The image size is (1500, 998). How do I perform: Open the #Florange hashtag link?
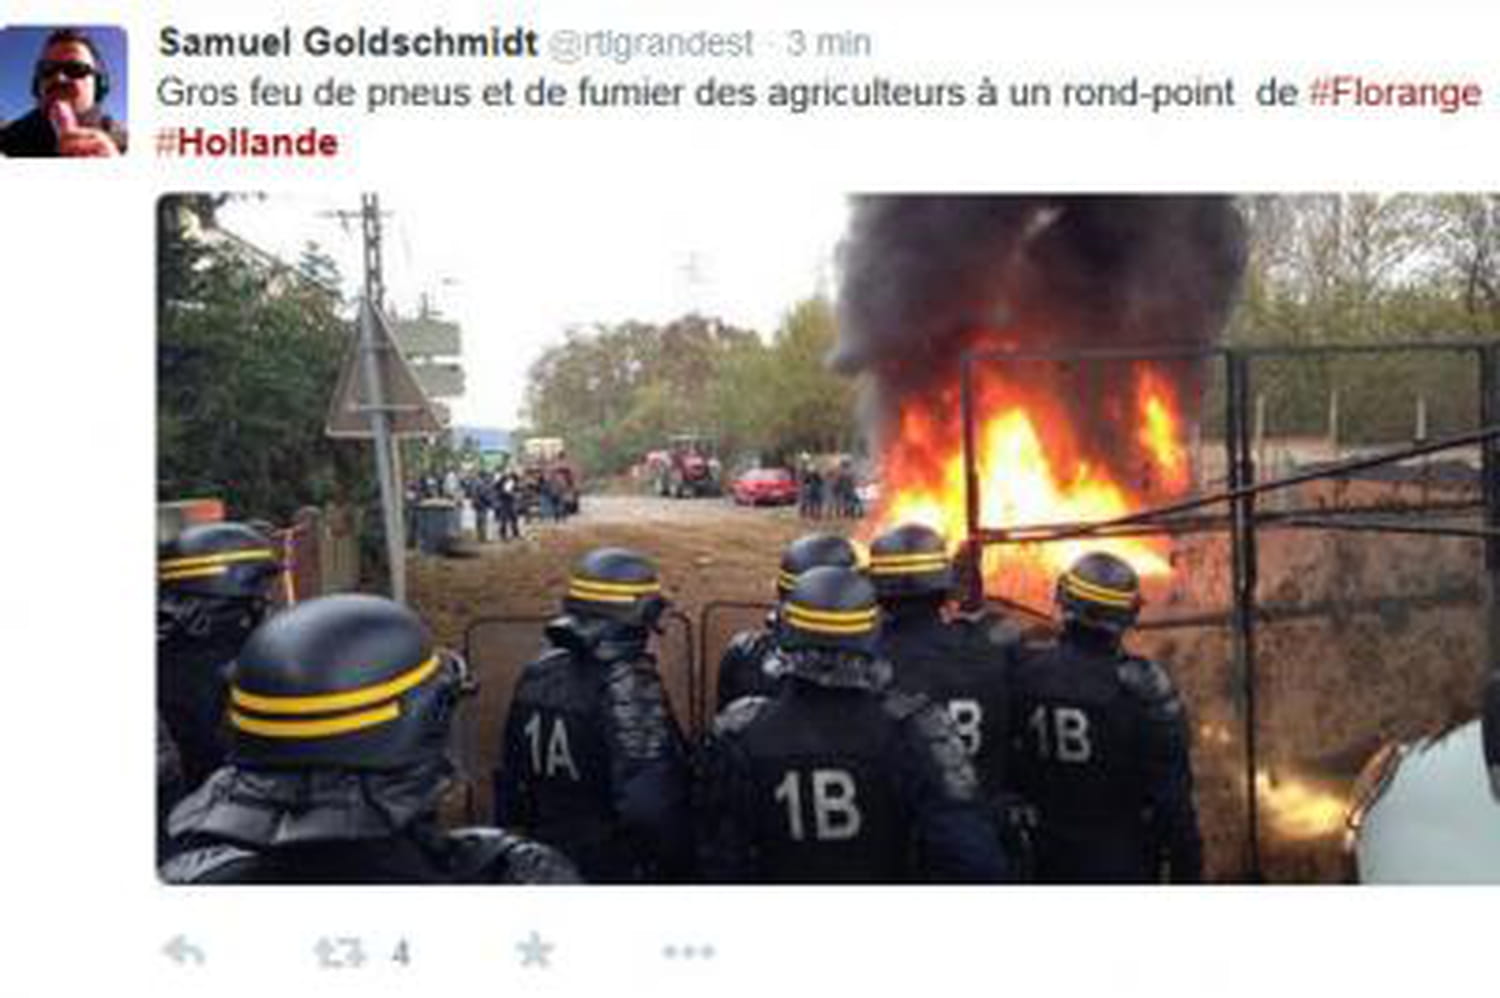pos(1395,92)
